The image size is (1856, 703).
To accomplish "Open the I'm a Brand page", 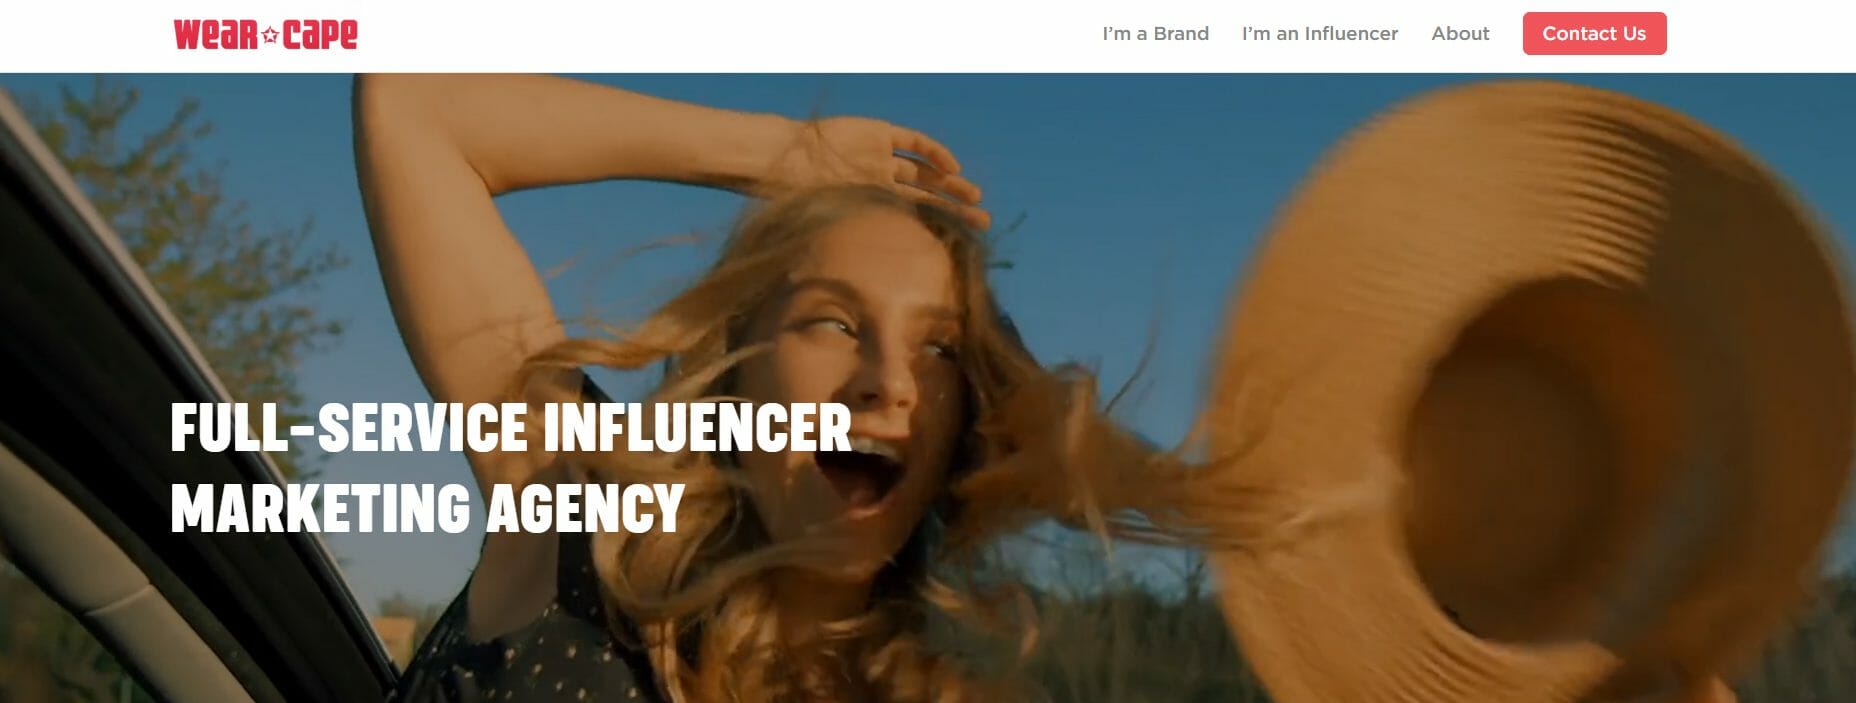I will 1155,33.
